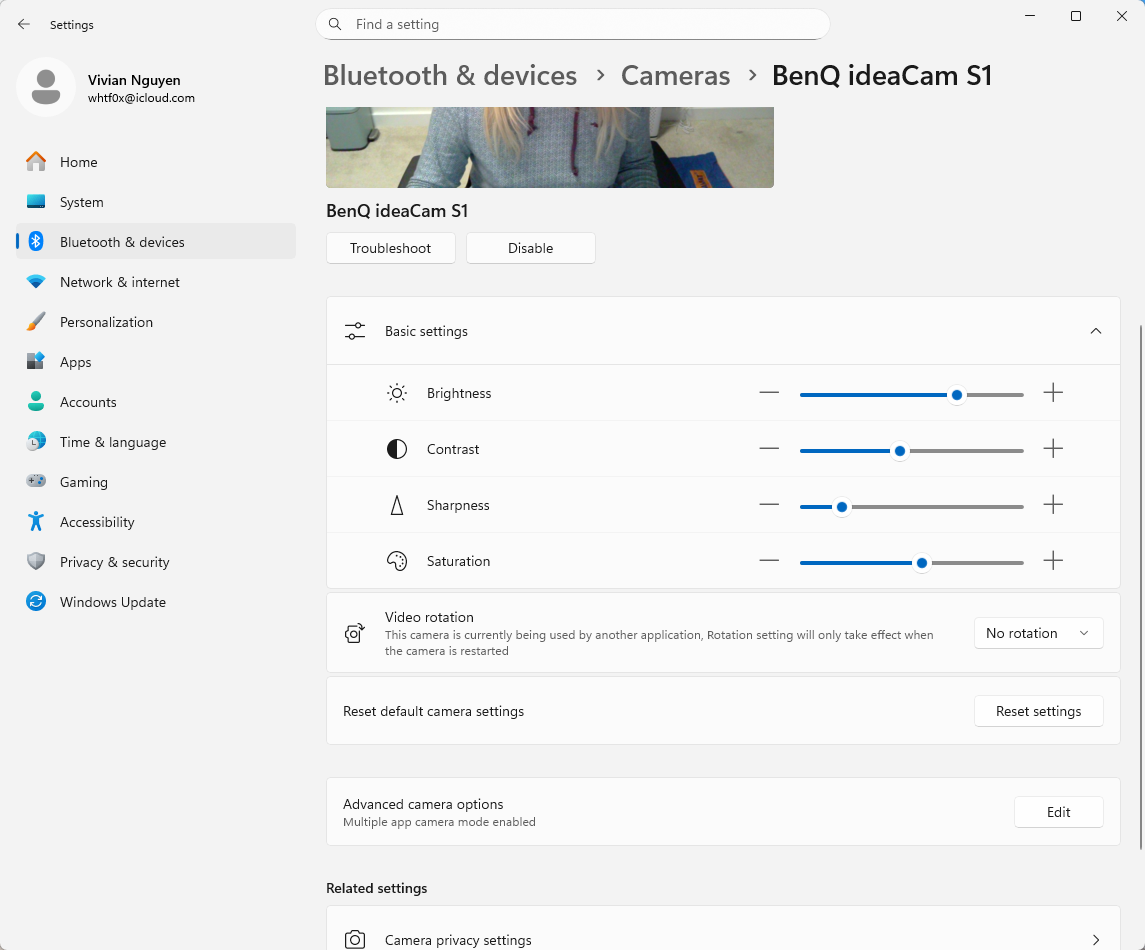Go to Windows Update in sidebar
This screenshot has width=1145, height=950.
tap(112, 602)
